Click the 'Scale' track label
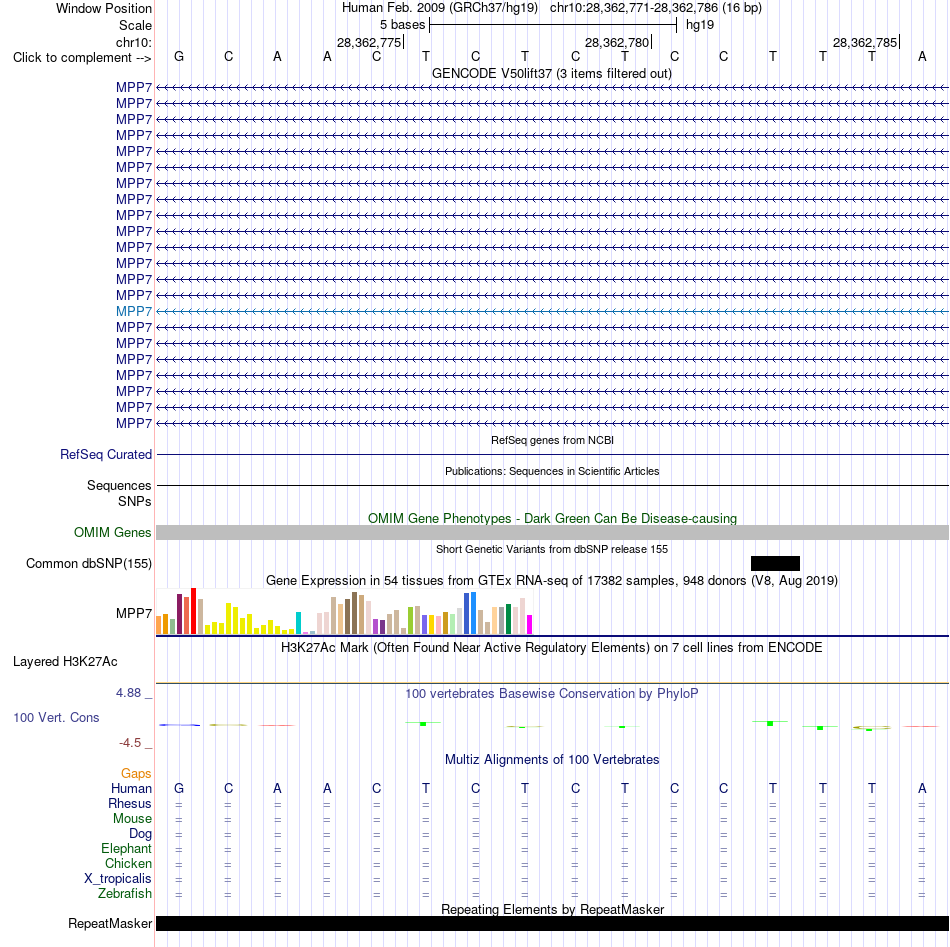The height and width of the screenshot is (947, 950). (x=135, y=25)
